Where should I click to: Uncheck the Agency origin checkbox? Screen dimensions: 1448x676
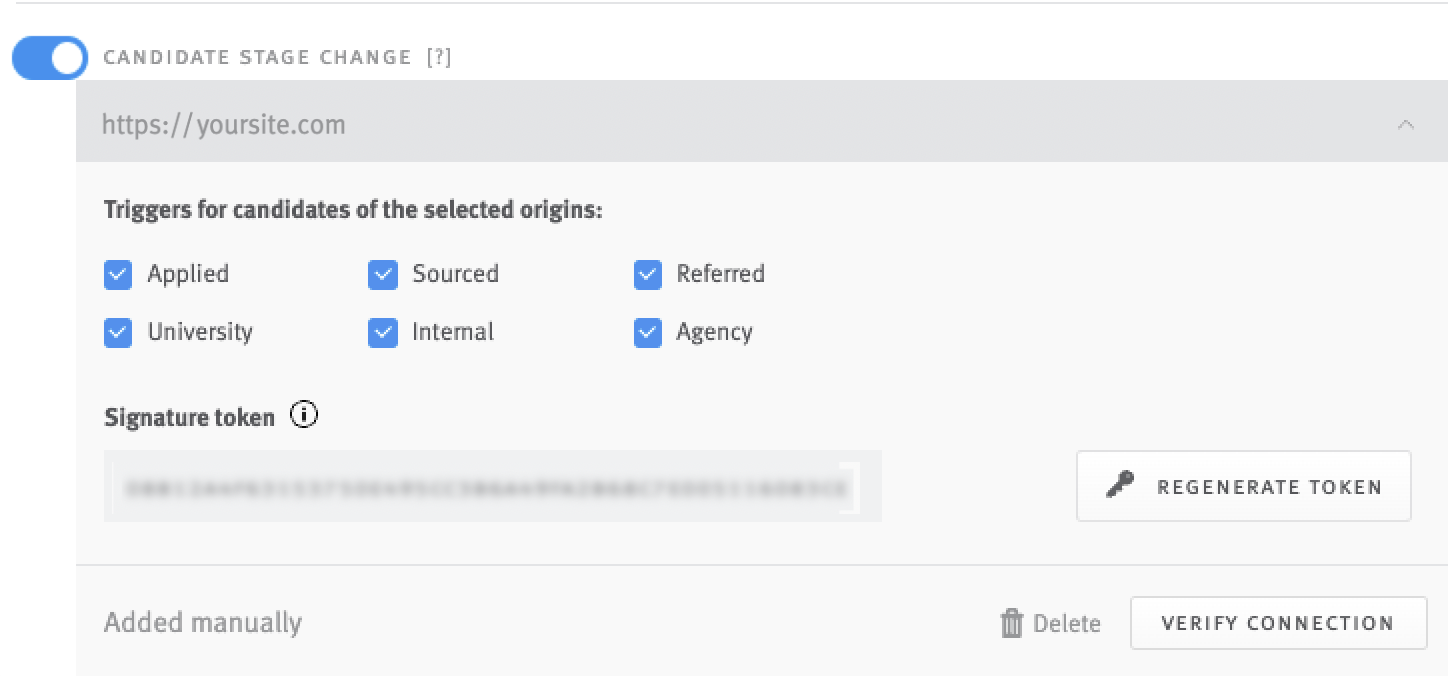[x=646, y=332]
